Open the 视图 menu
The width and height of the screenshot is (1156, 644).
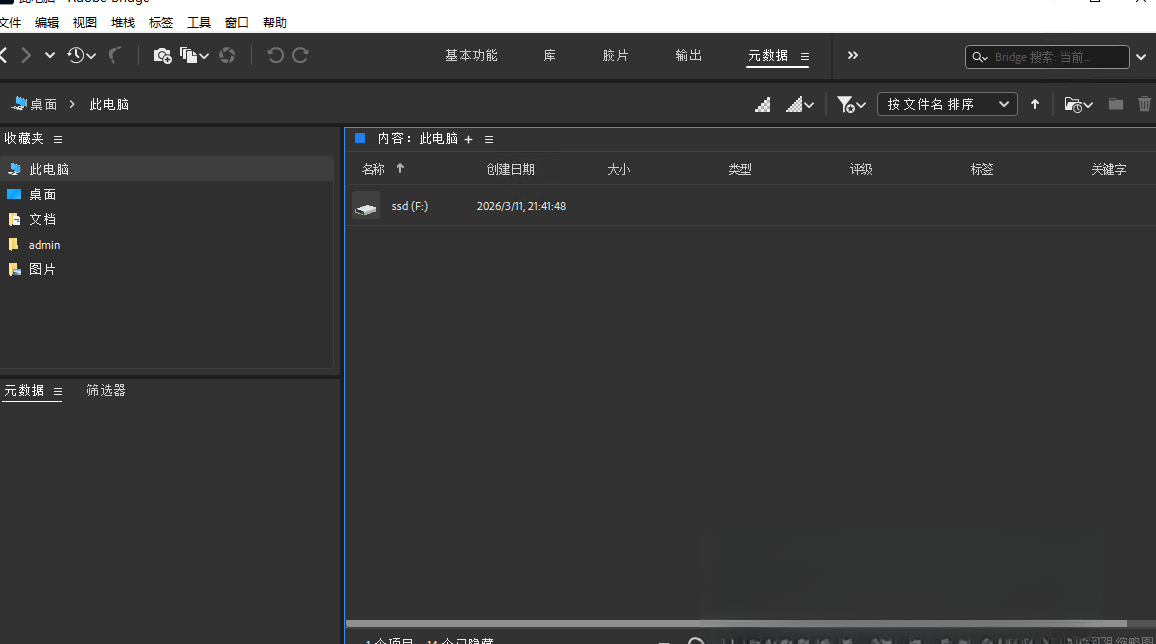(85, 23)
